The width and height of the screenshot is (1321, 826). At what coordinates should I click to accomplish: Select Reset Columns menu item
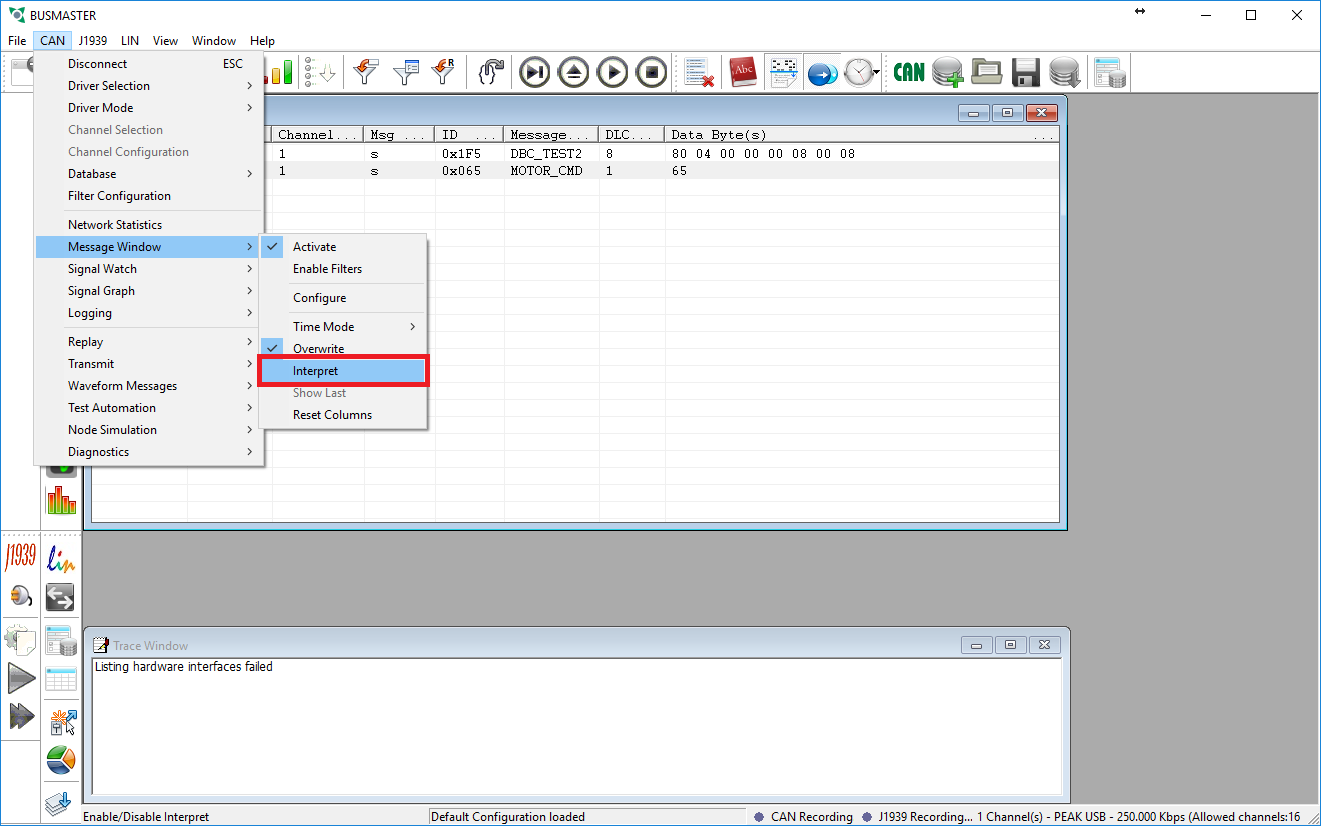(x=343, y=415)
